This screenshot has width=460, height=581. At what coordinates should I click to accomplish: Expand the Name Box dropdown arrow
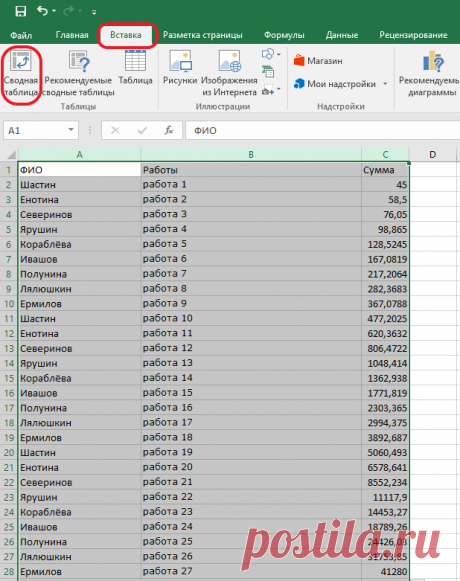[71, 130]
